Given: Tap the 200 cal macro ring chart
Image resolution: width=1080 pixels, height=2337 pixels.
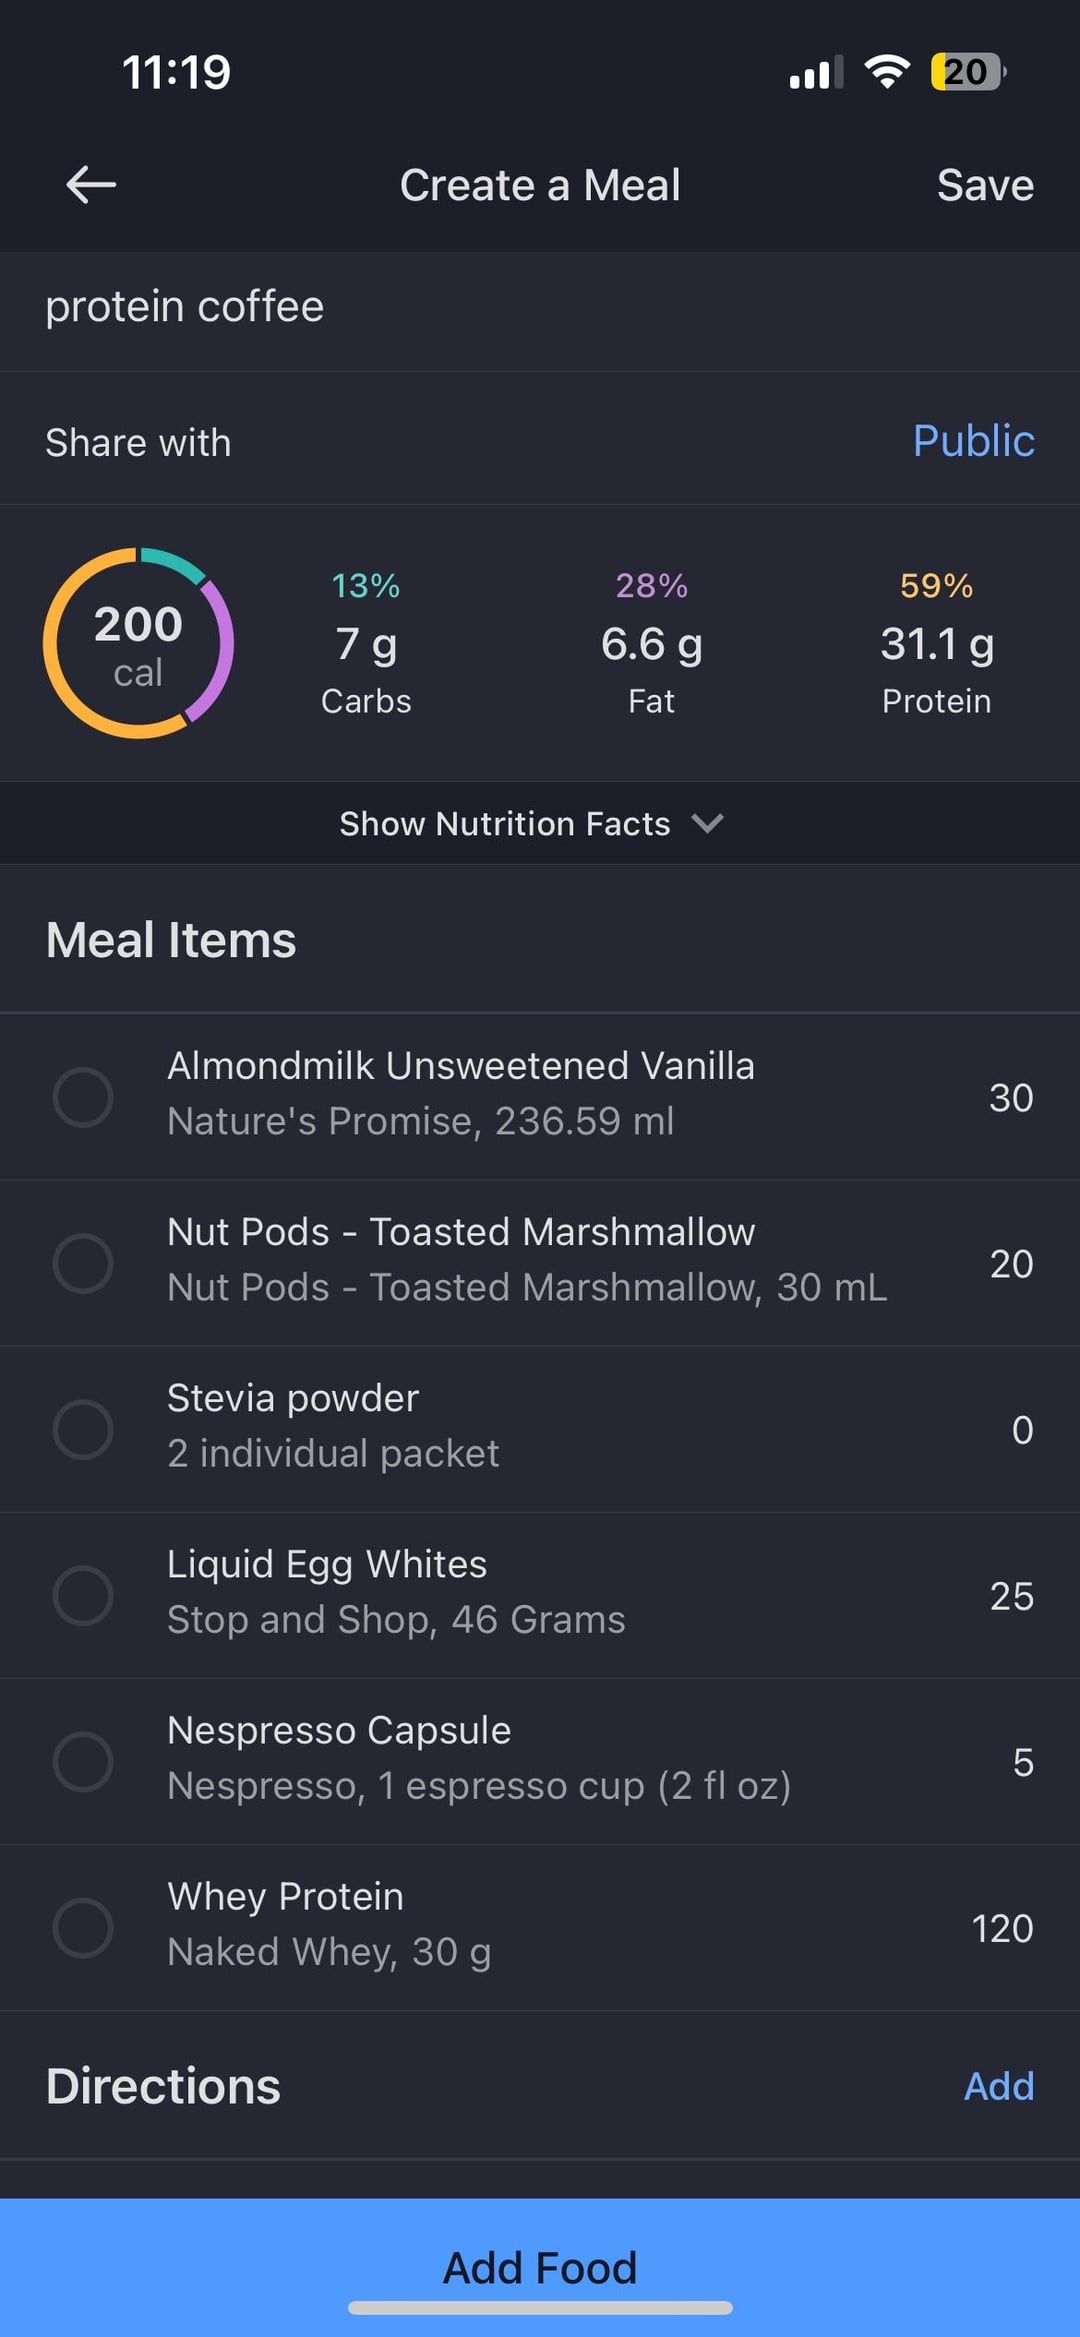Looking at the screenshot, I should pos(138,643).
